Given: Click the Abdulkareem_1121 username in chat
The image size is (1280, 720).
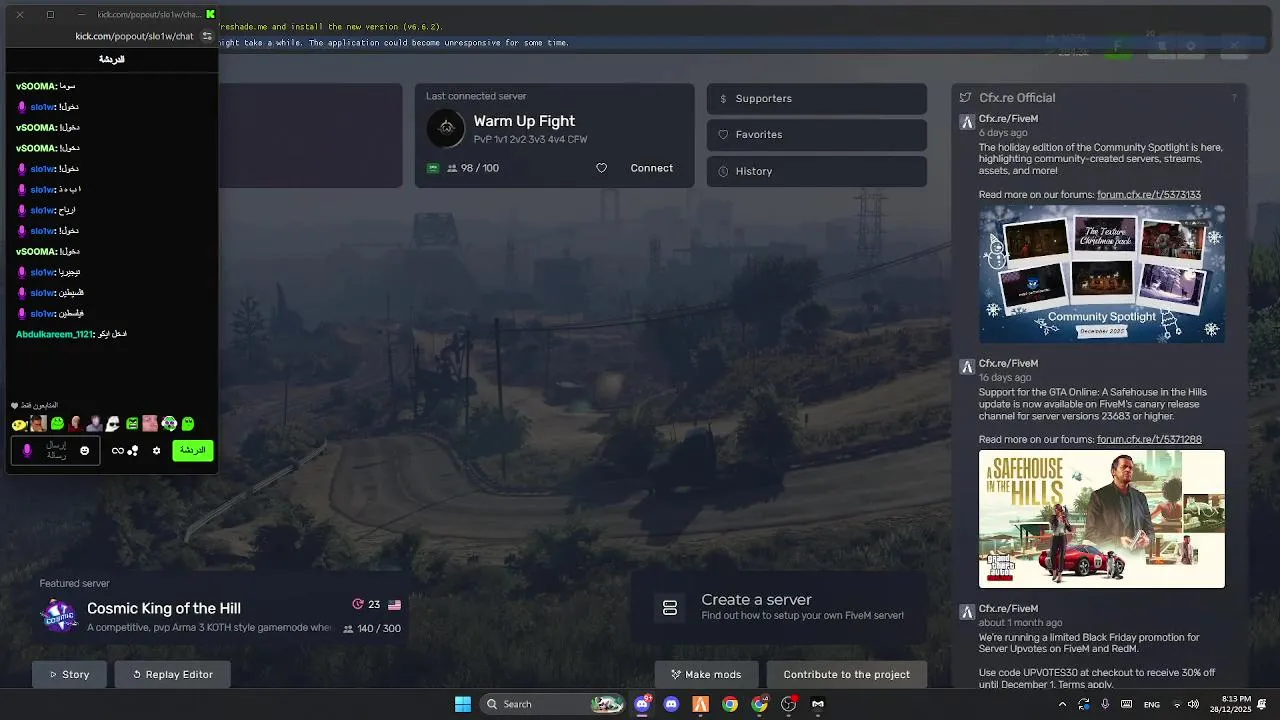Looking at the screenshot, I should pyautogui.click(x=54, y=334).
